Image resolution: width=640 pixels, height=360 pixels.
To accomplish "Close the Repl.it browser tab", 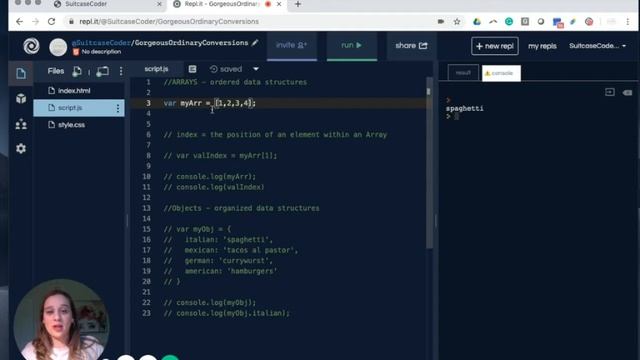I will (x=279, y=4).
